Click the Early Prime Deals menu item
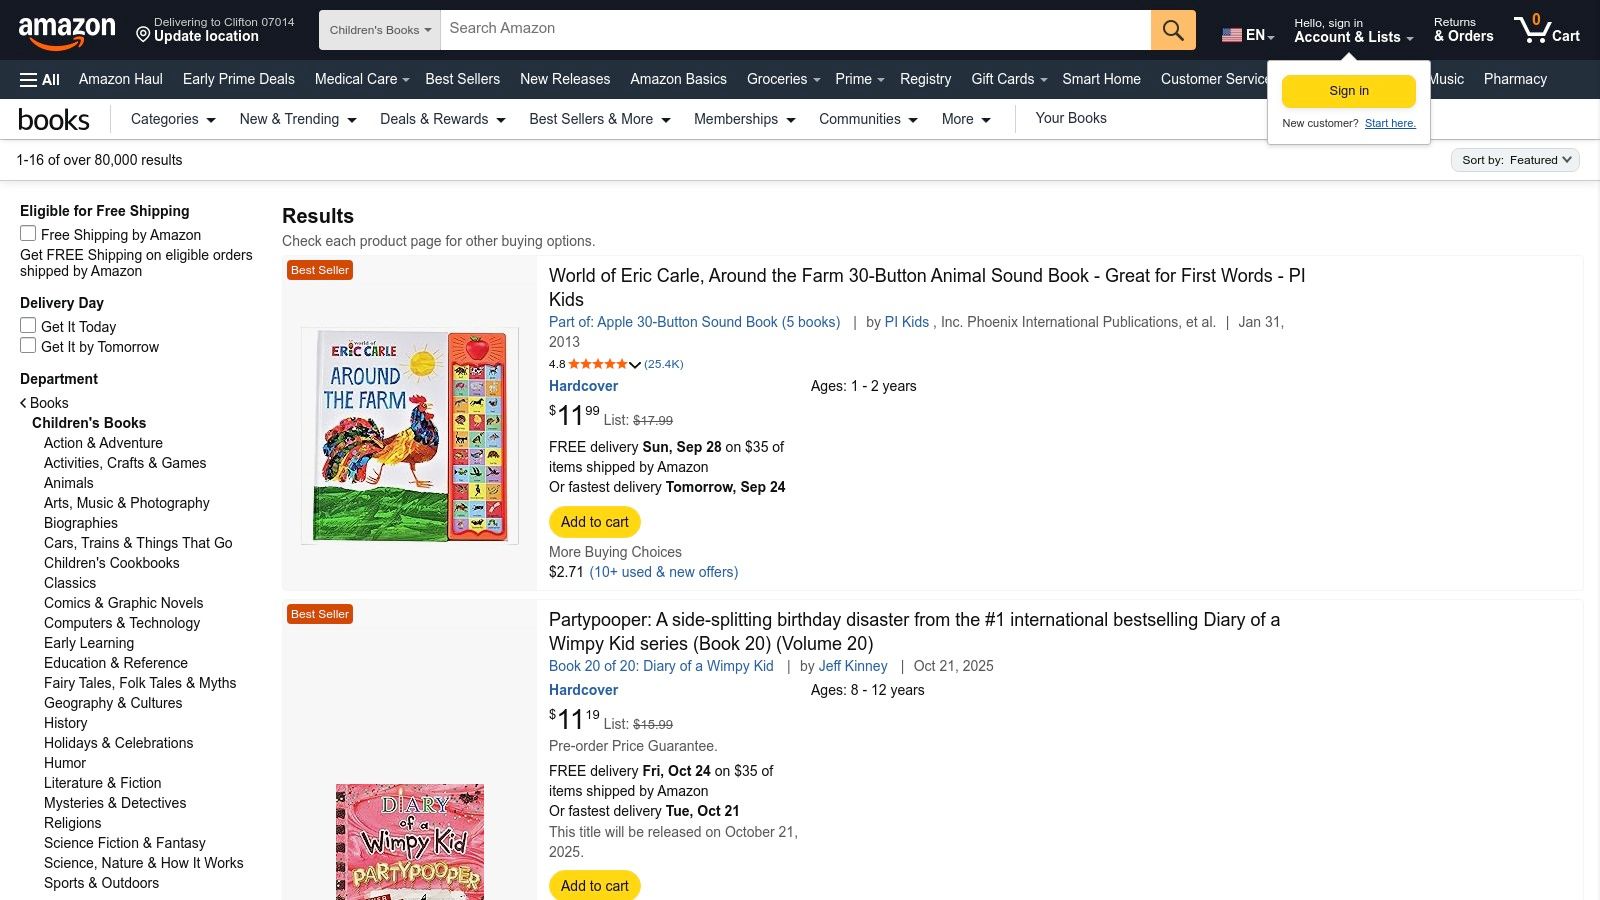The image size is (1600, 900). click(x=238, y=79)
